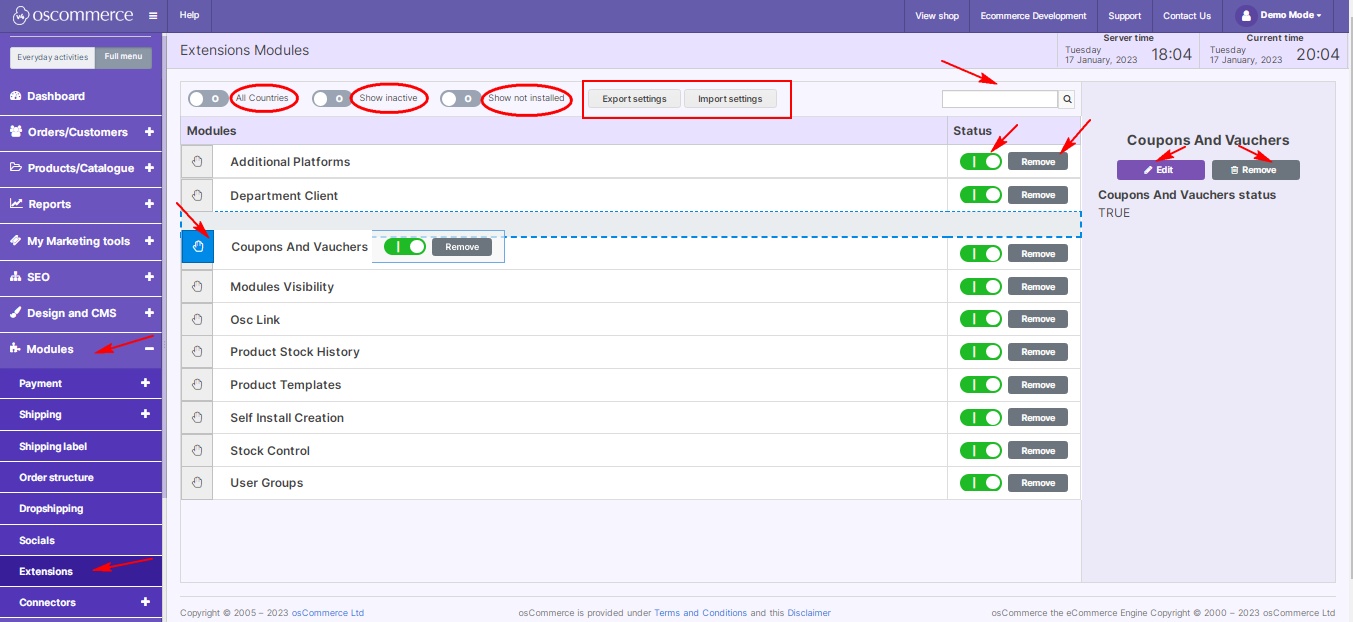The height and width of the screenshot is (622, 1353).
Task: Open the Terms and Conditions link
Action: [700, 613]
